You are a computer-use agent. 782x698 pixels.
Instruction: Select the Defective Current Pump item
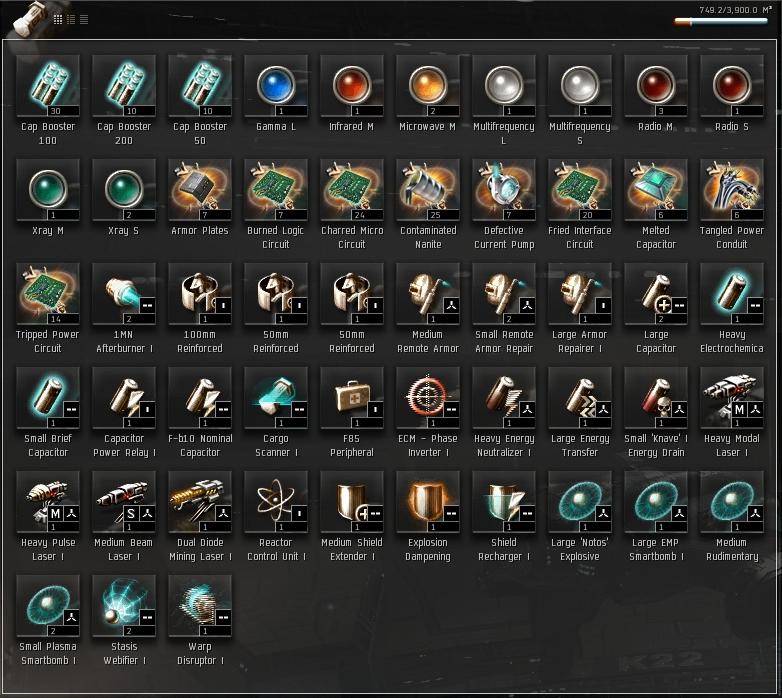pyautogui.click(x=504, y=190)
